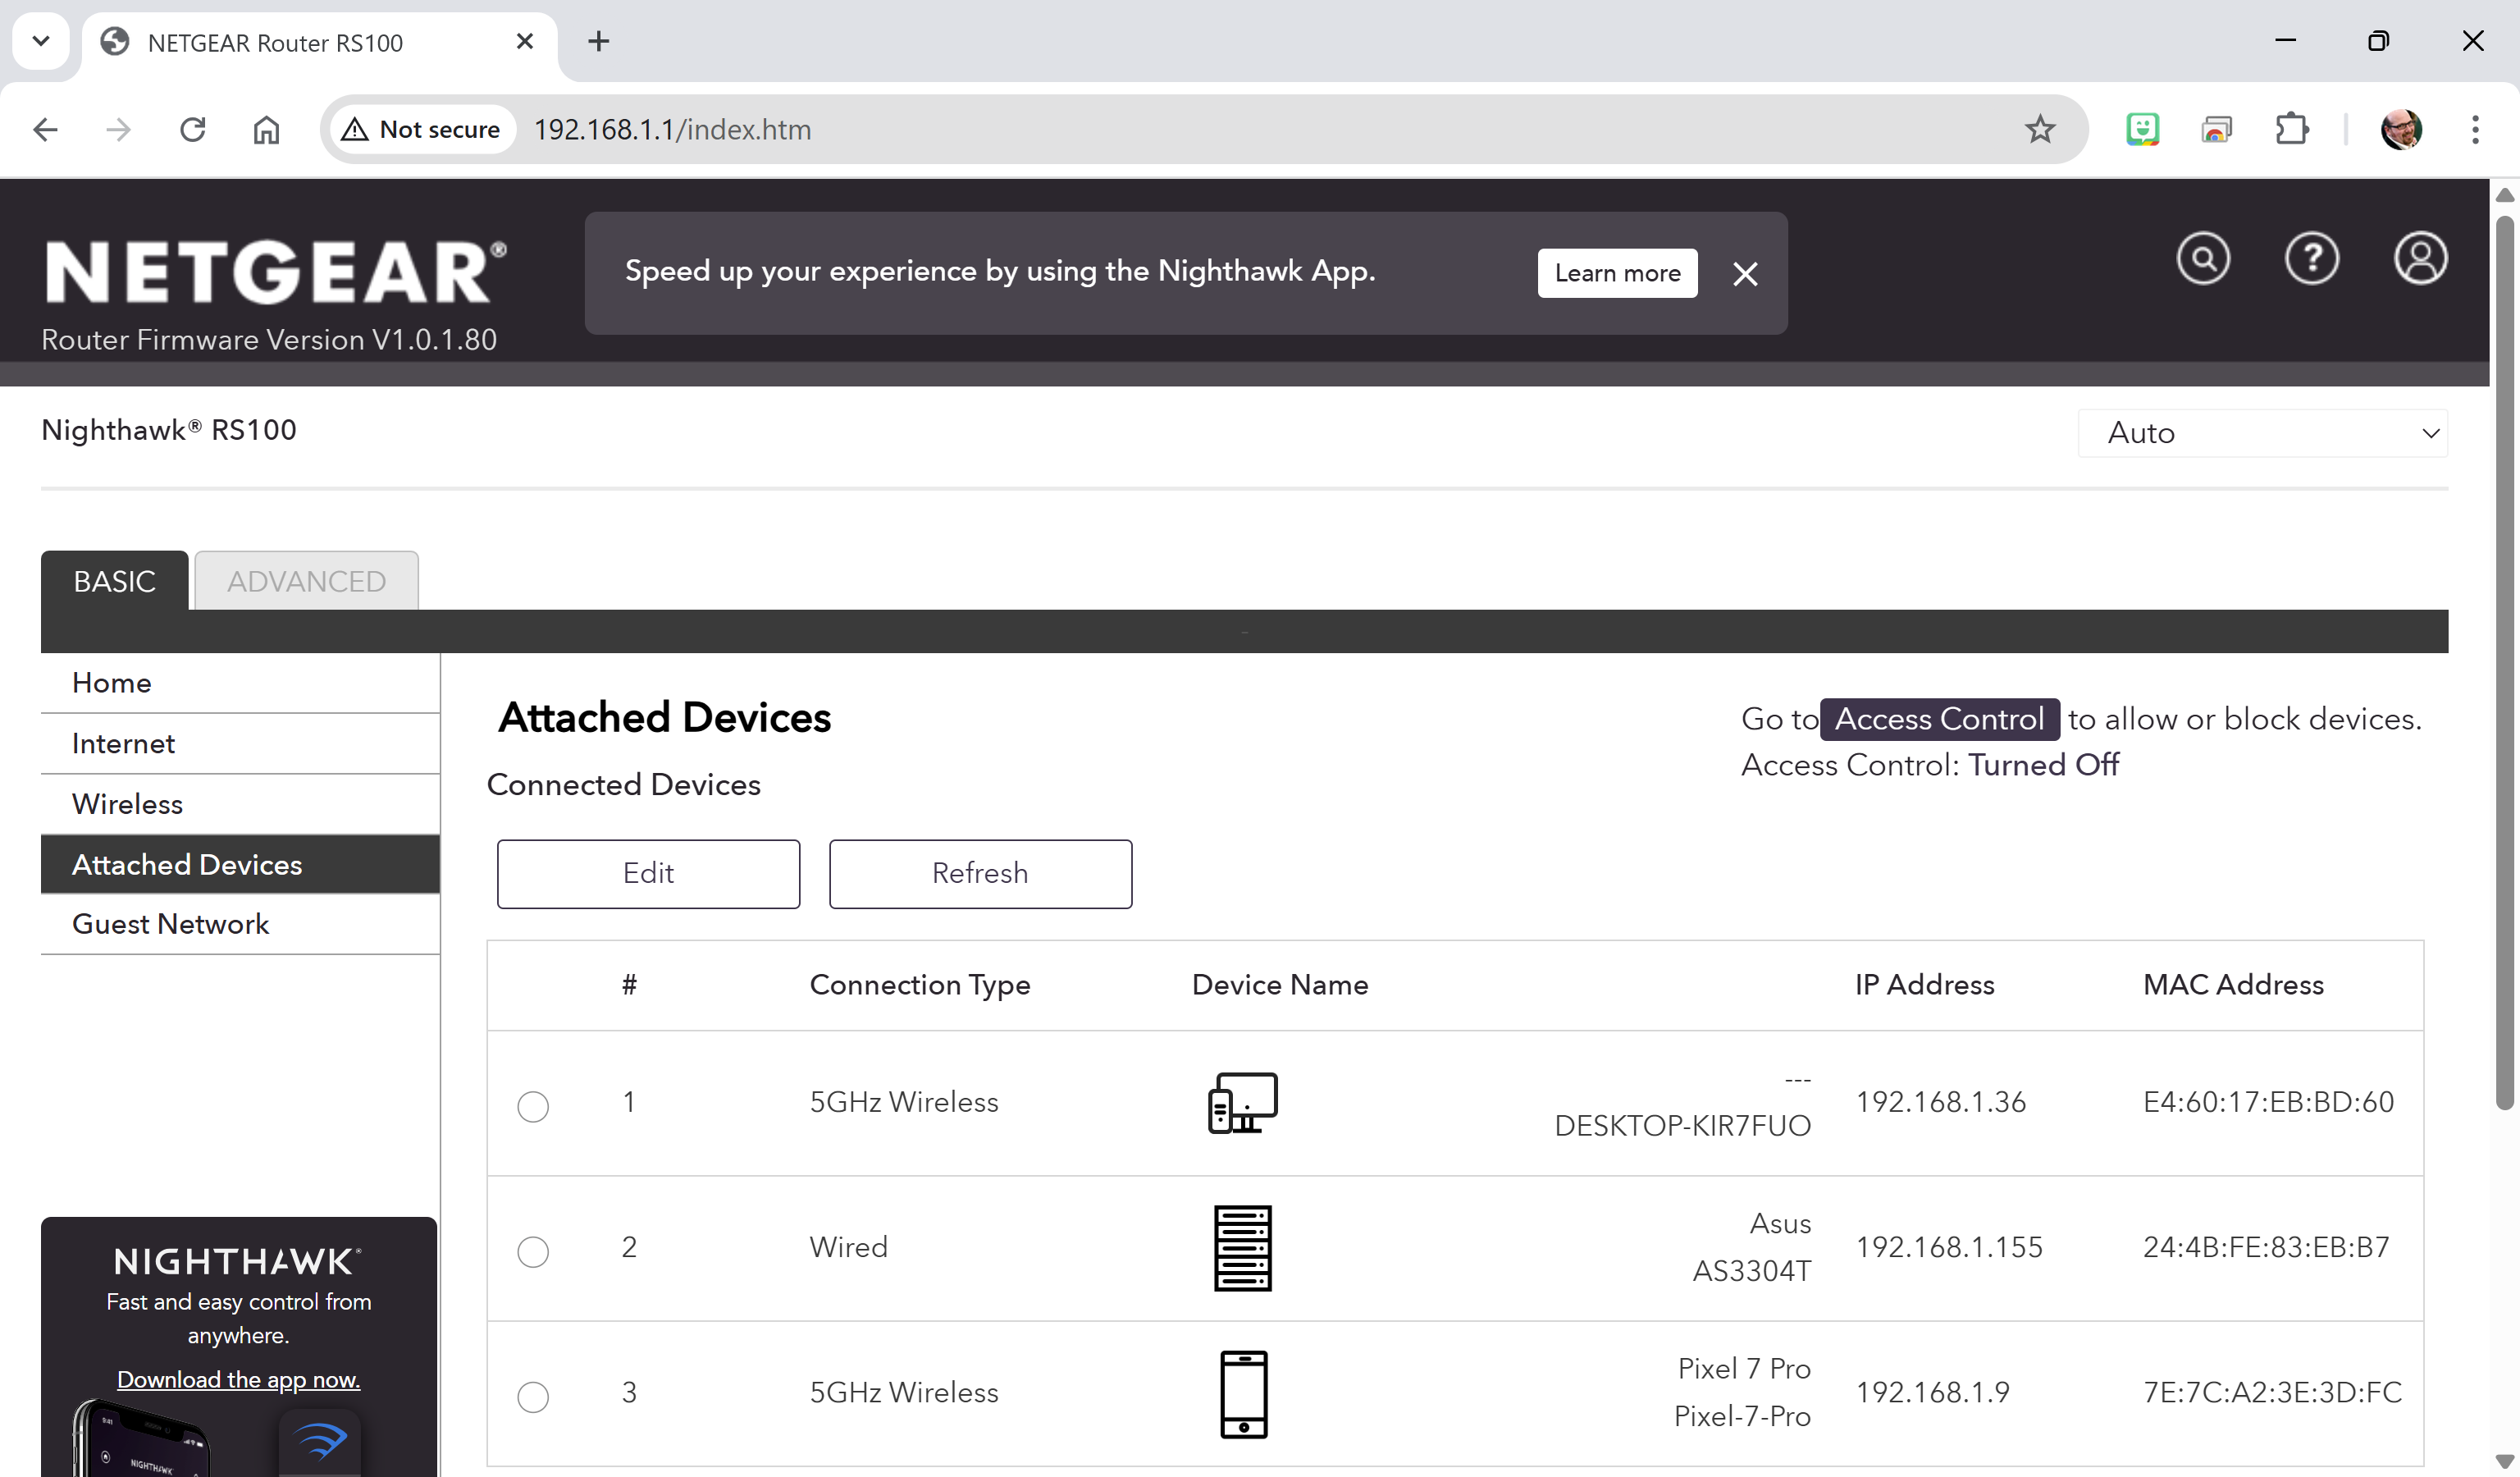Click the server device icon in row 2
The height and width of the screenshot is (1477, 2520).
point(1243,1248)
